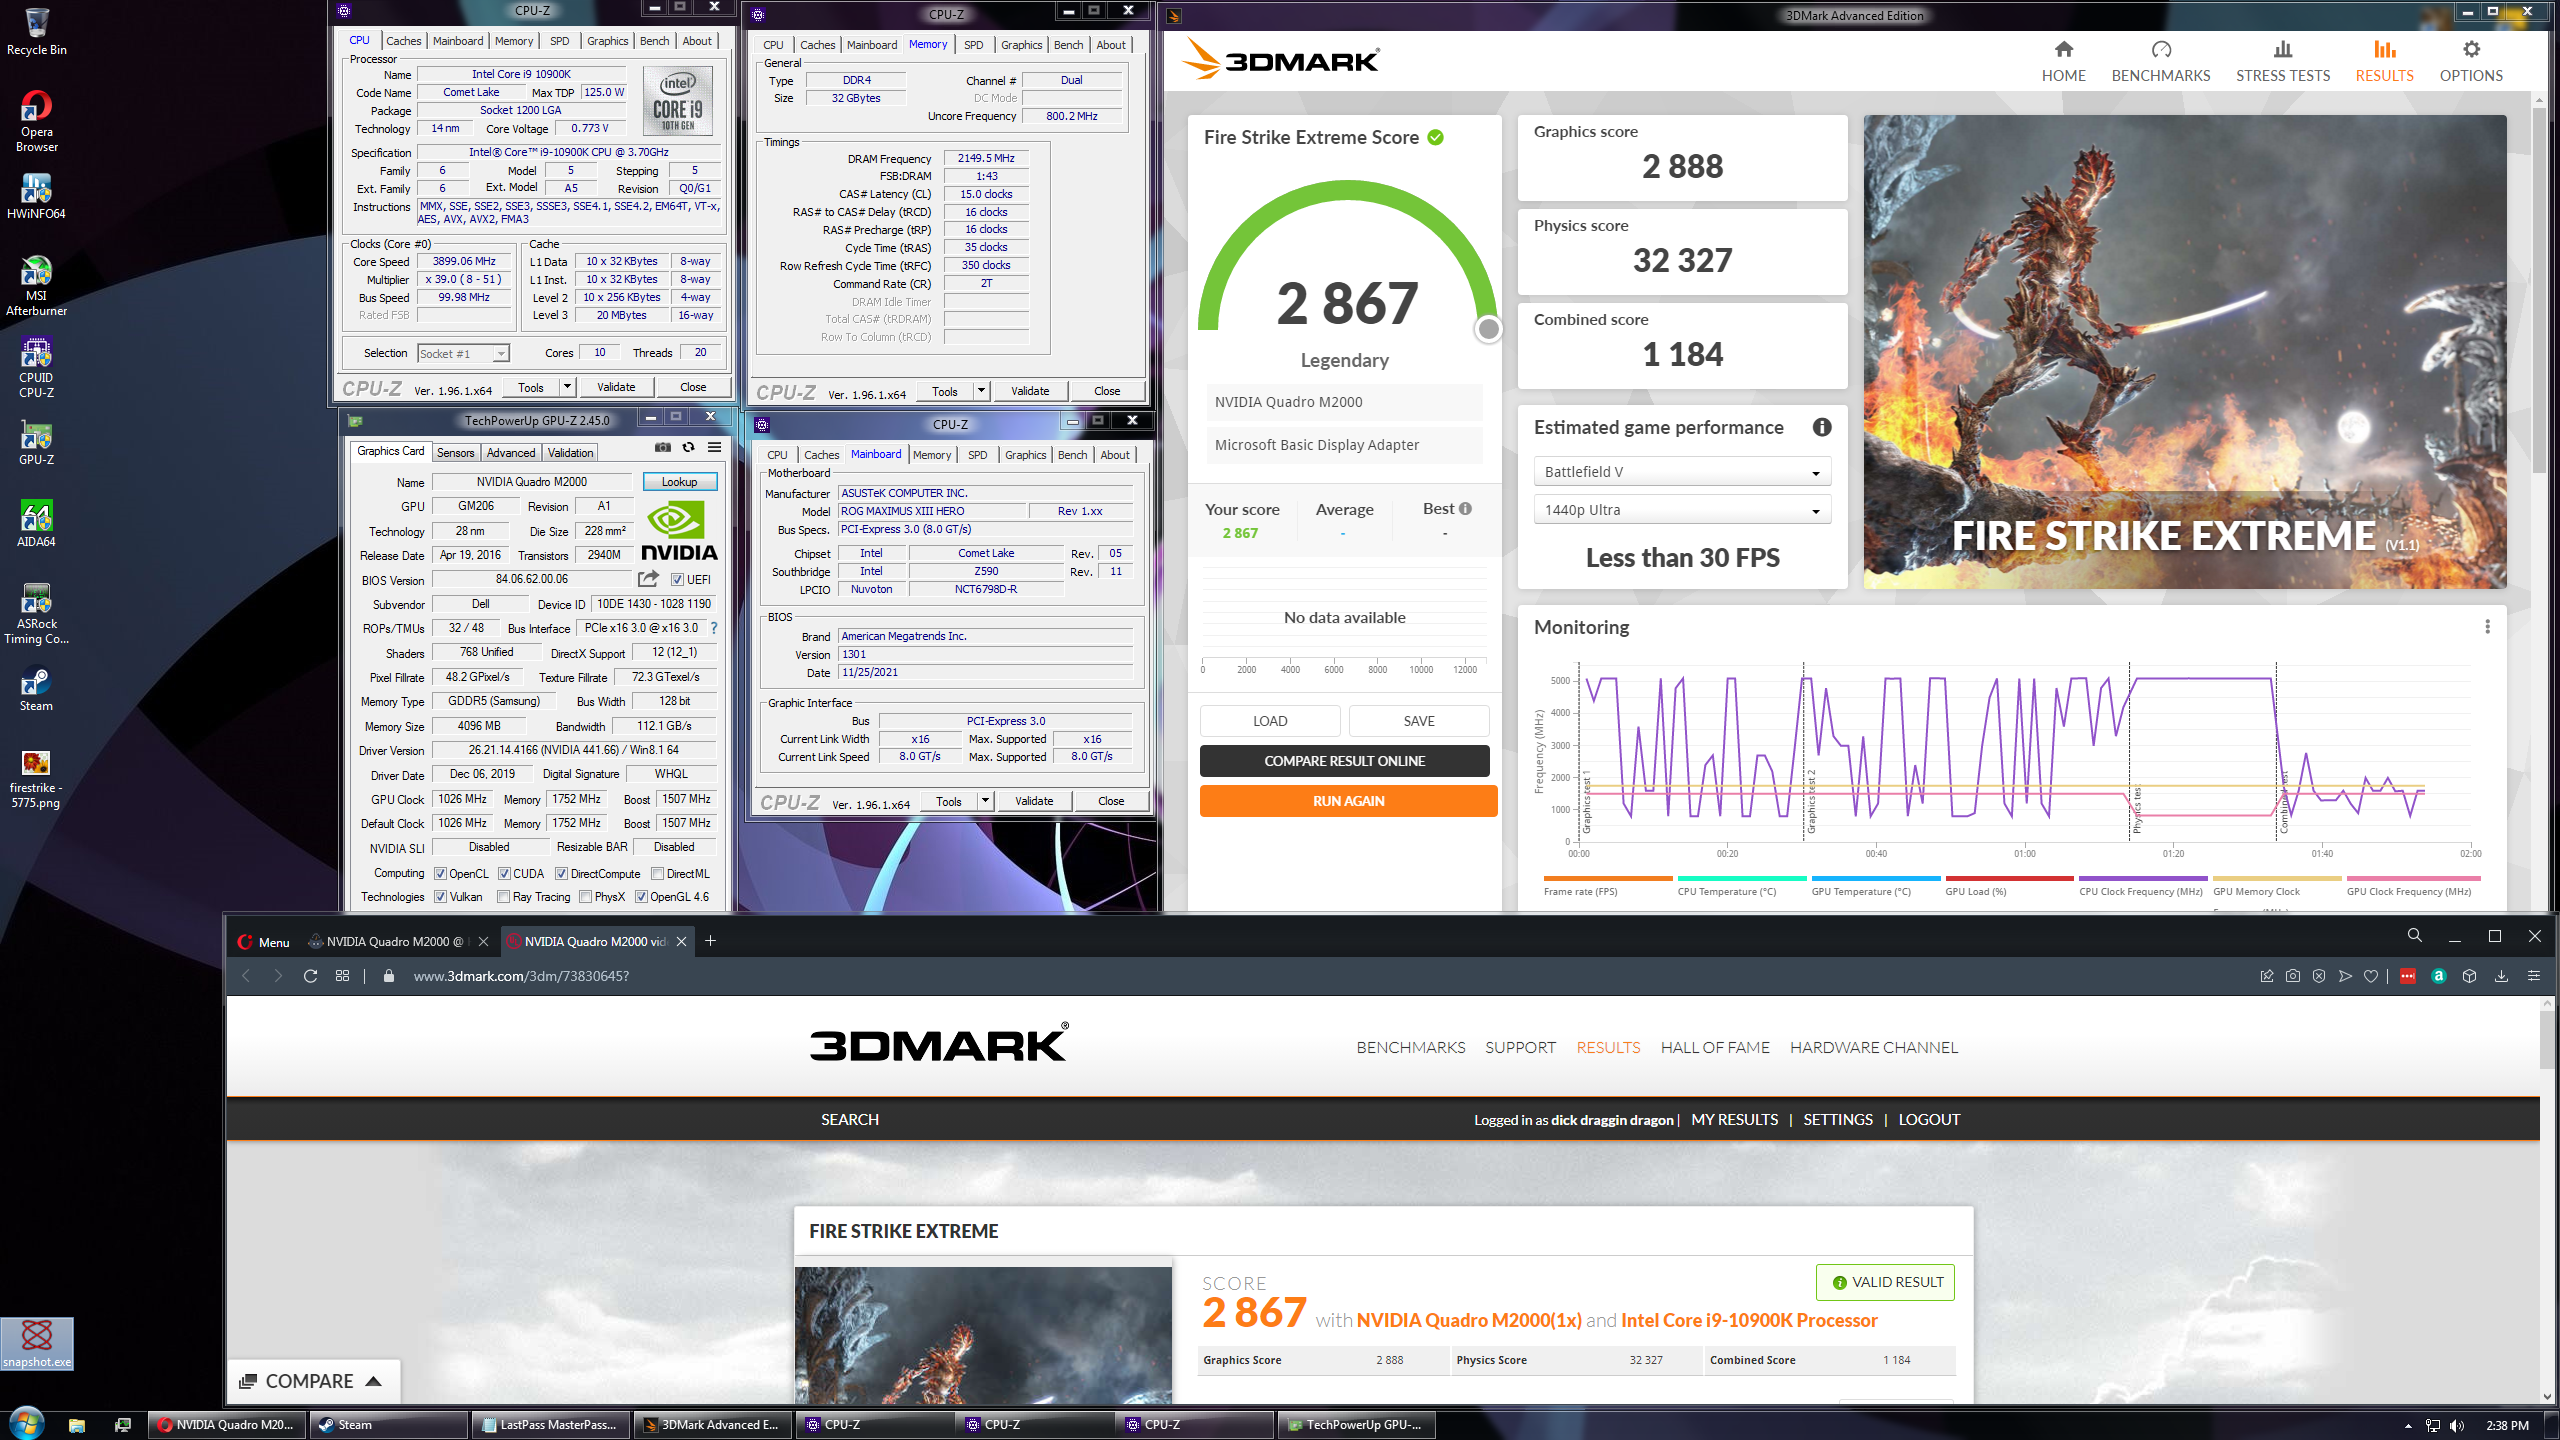Open AIDA64 desktop icon

pos(36,524)
